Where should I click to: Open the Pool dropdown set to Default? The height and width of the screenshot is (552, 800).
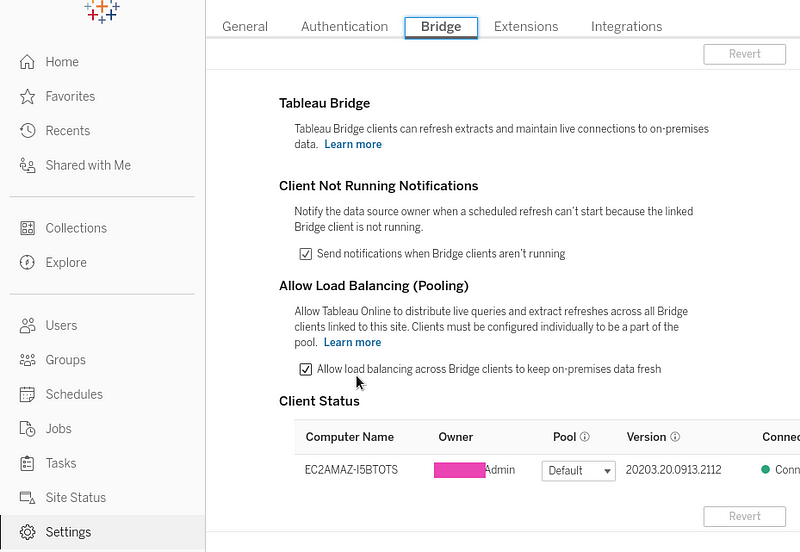coord(579,470)
